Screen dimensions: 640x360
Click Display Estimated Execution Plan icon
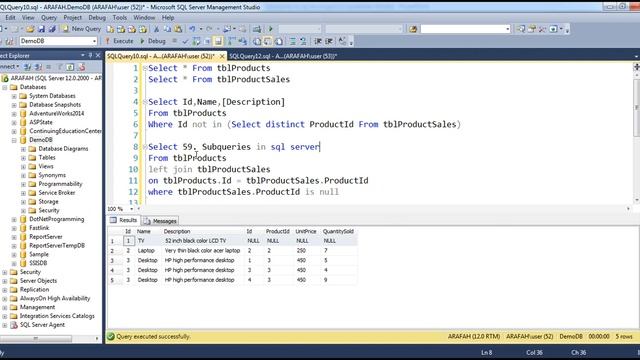click(x=196, y=41)
